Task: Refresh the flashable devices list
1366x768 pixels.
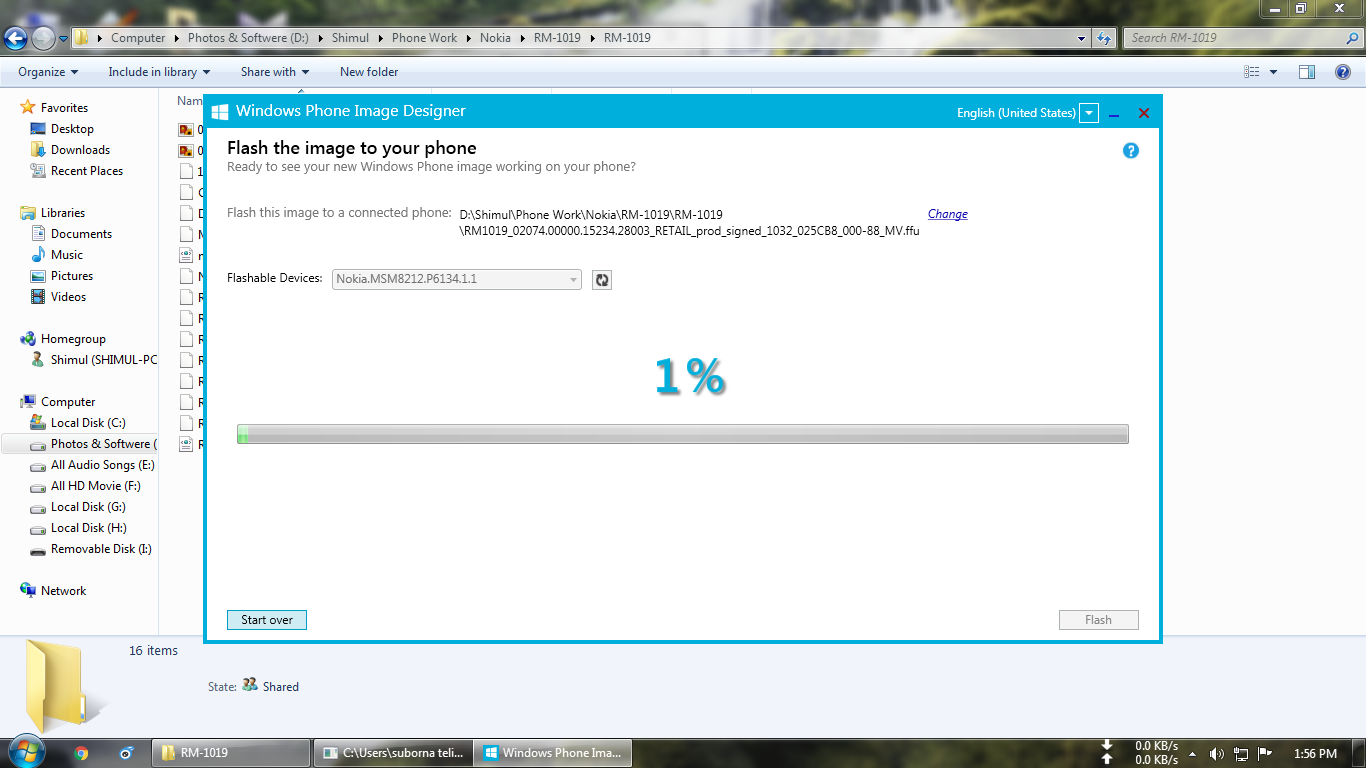Action: tap(602, 280)
